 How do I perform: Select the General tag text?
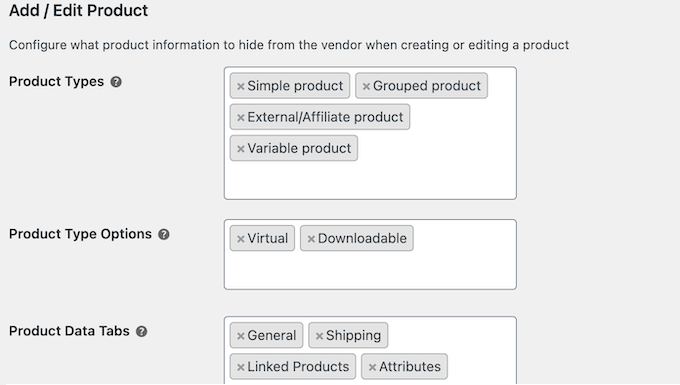(x=271, y=336)
